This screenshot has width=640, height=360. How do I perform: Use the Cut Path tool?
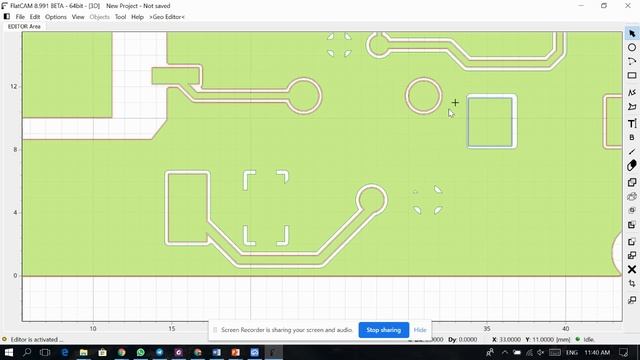632,242
